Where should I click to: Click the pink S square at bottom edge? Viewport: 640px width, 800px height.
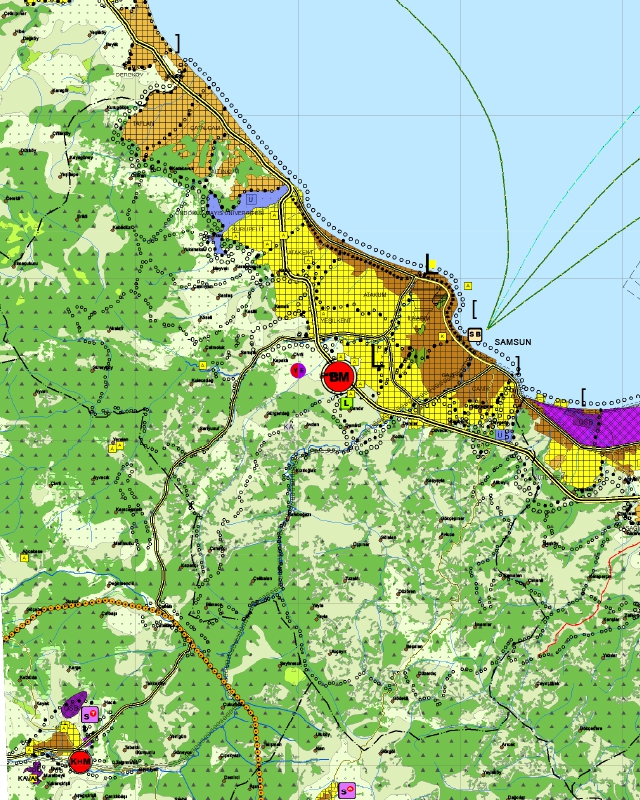tap(346, 791)
